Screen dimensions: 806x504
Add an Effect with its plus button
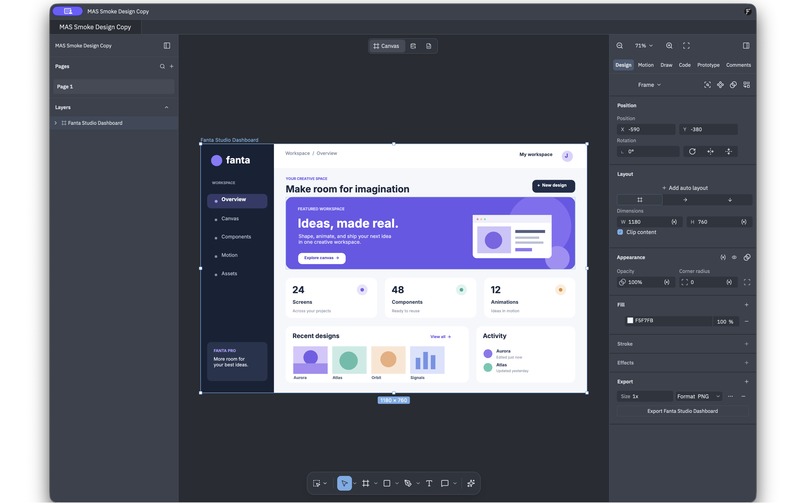(x=746, y=363)
